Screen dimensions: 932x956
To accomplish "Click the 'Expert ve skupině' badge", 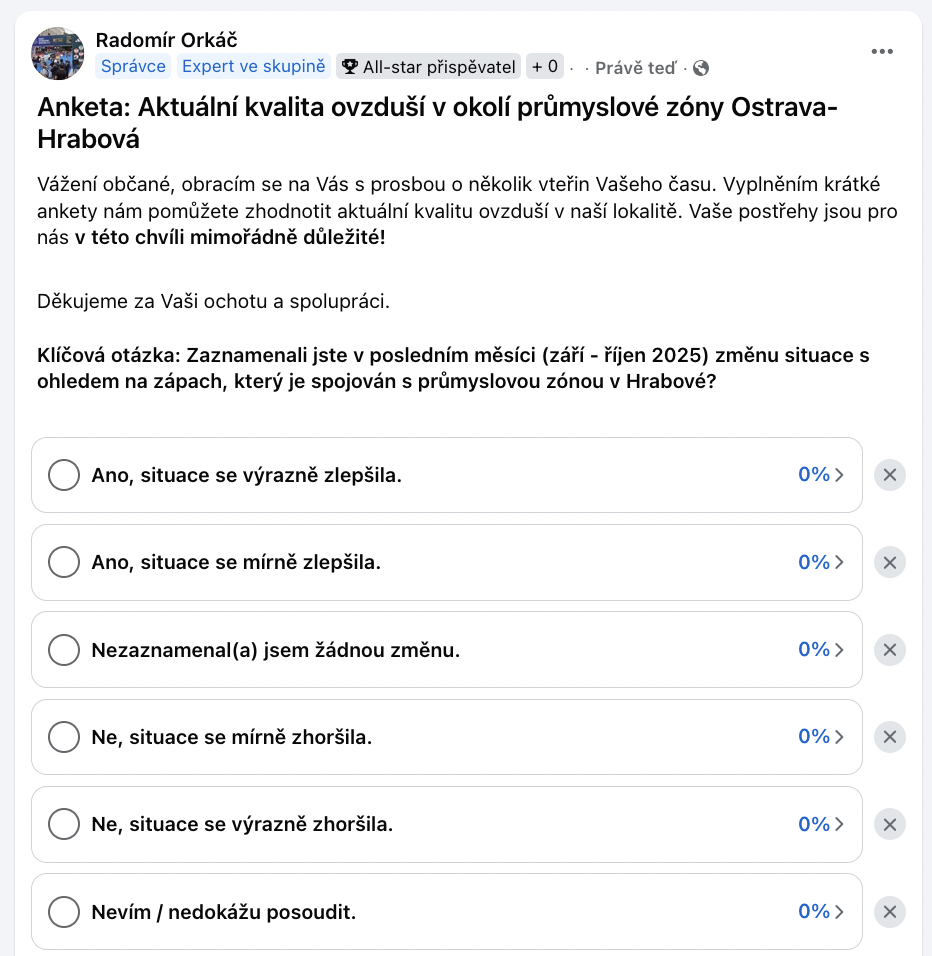I will coord(254,67).
